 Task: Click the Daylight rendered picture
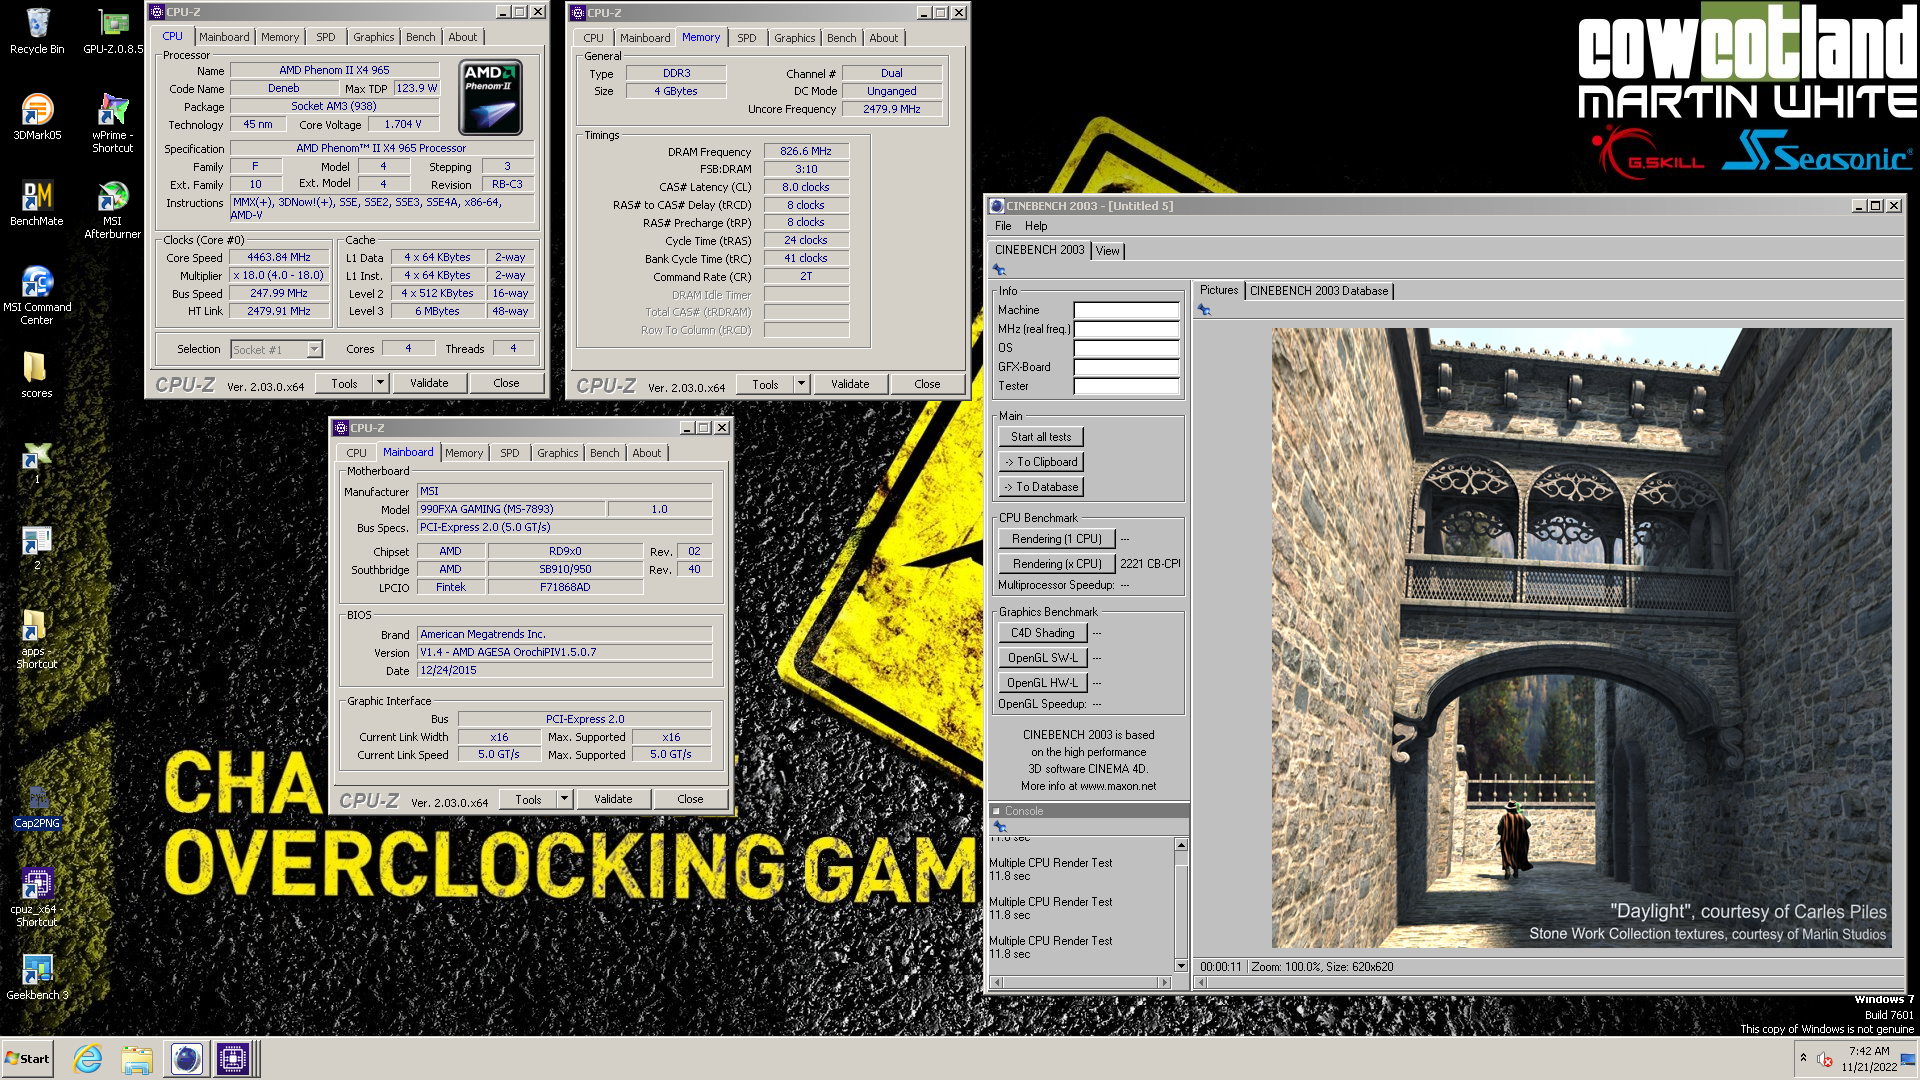(x=1581, y=638)
